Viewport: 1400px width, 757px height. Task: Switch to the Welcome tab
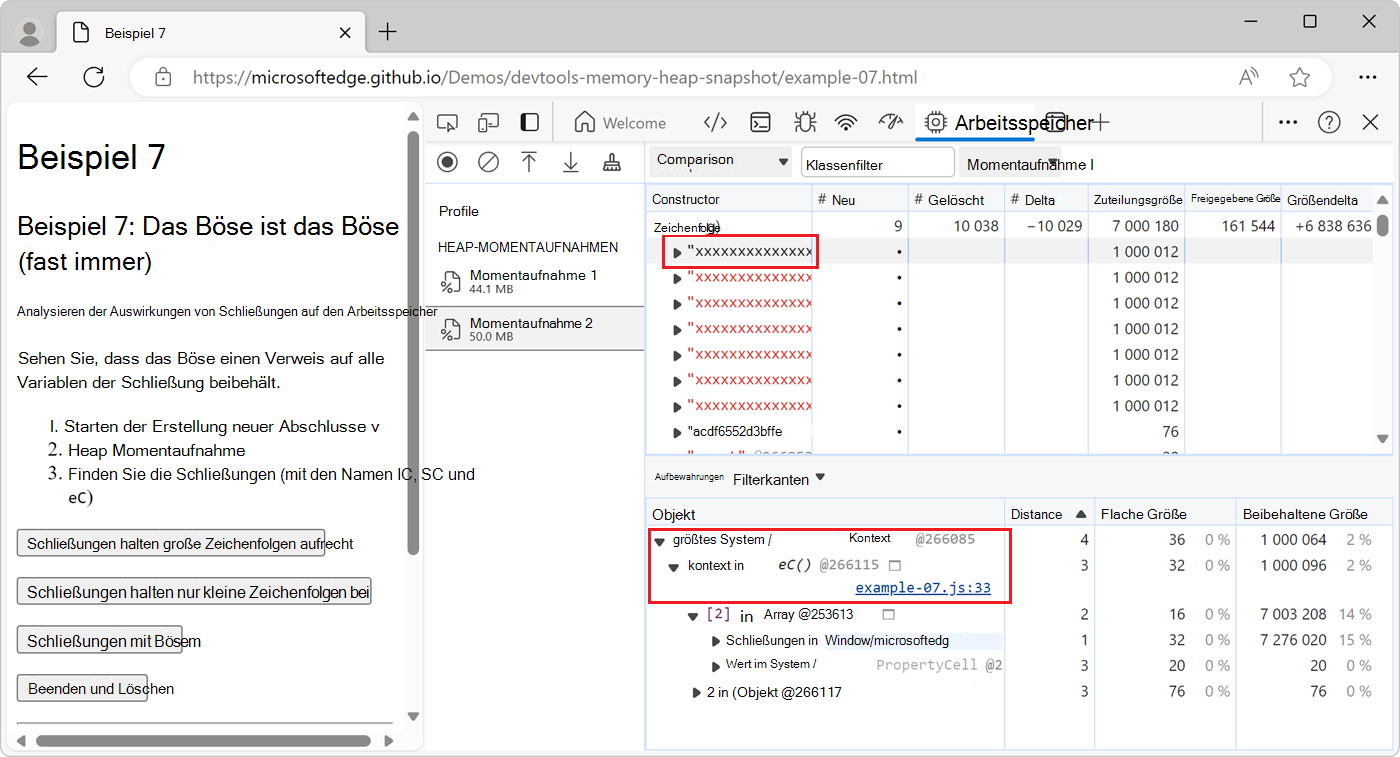point(620,123)
